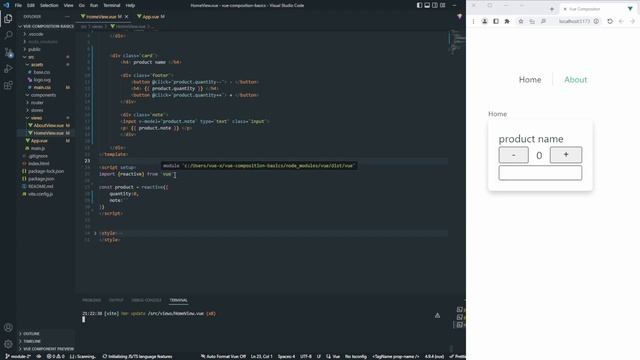Open a new browser tab
The height and width of the screenshot is (360, 640).
[552, 9]
